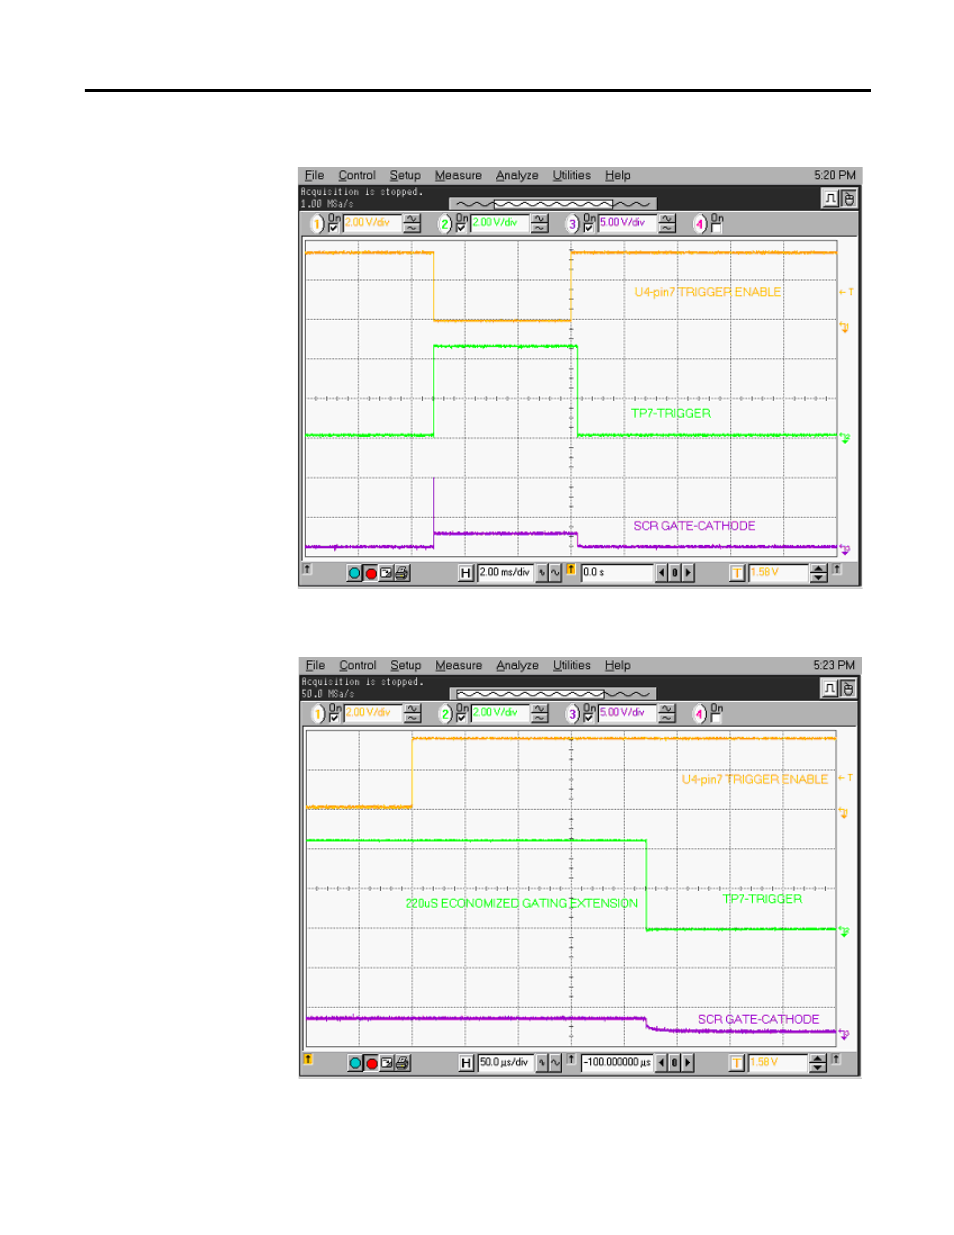
Task: Click the timebase zoom buttons beside 2.00 ms/div
Action: (x=549, y=573)
